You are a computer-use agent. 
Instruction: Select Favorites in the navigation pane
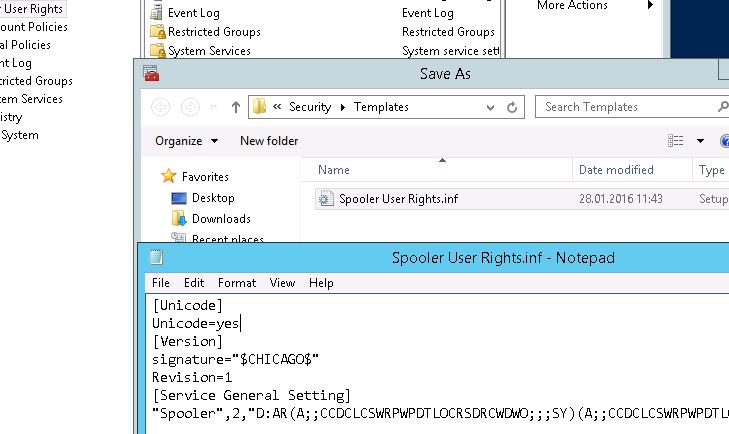205,177
